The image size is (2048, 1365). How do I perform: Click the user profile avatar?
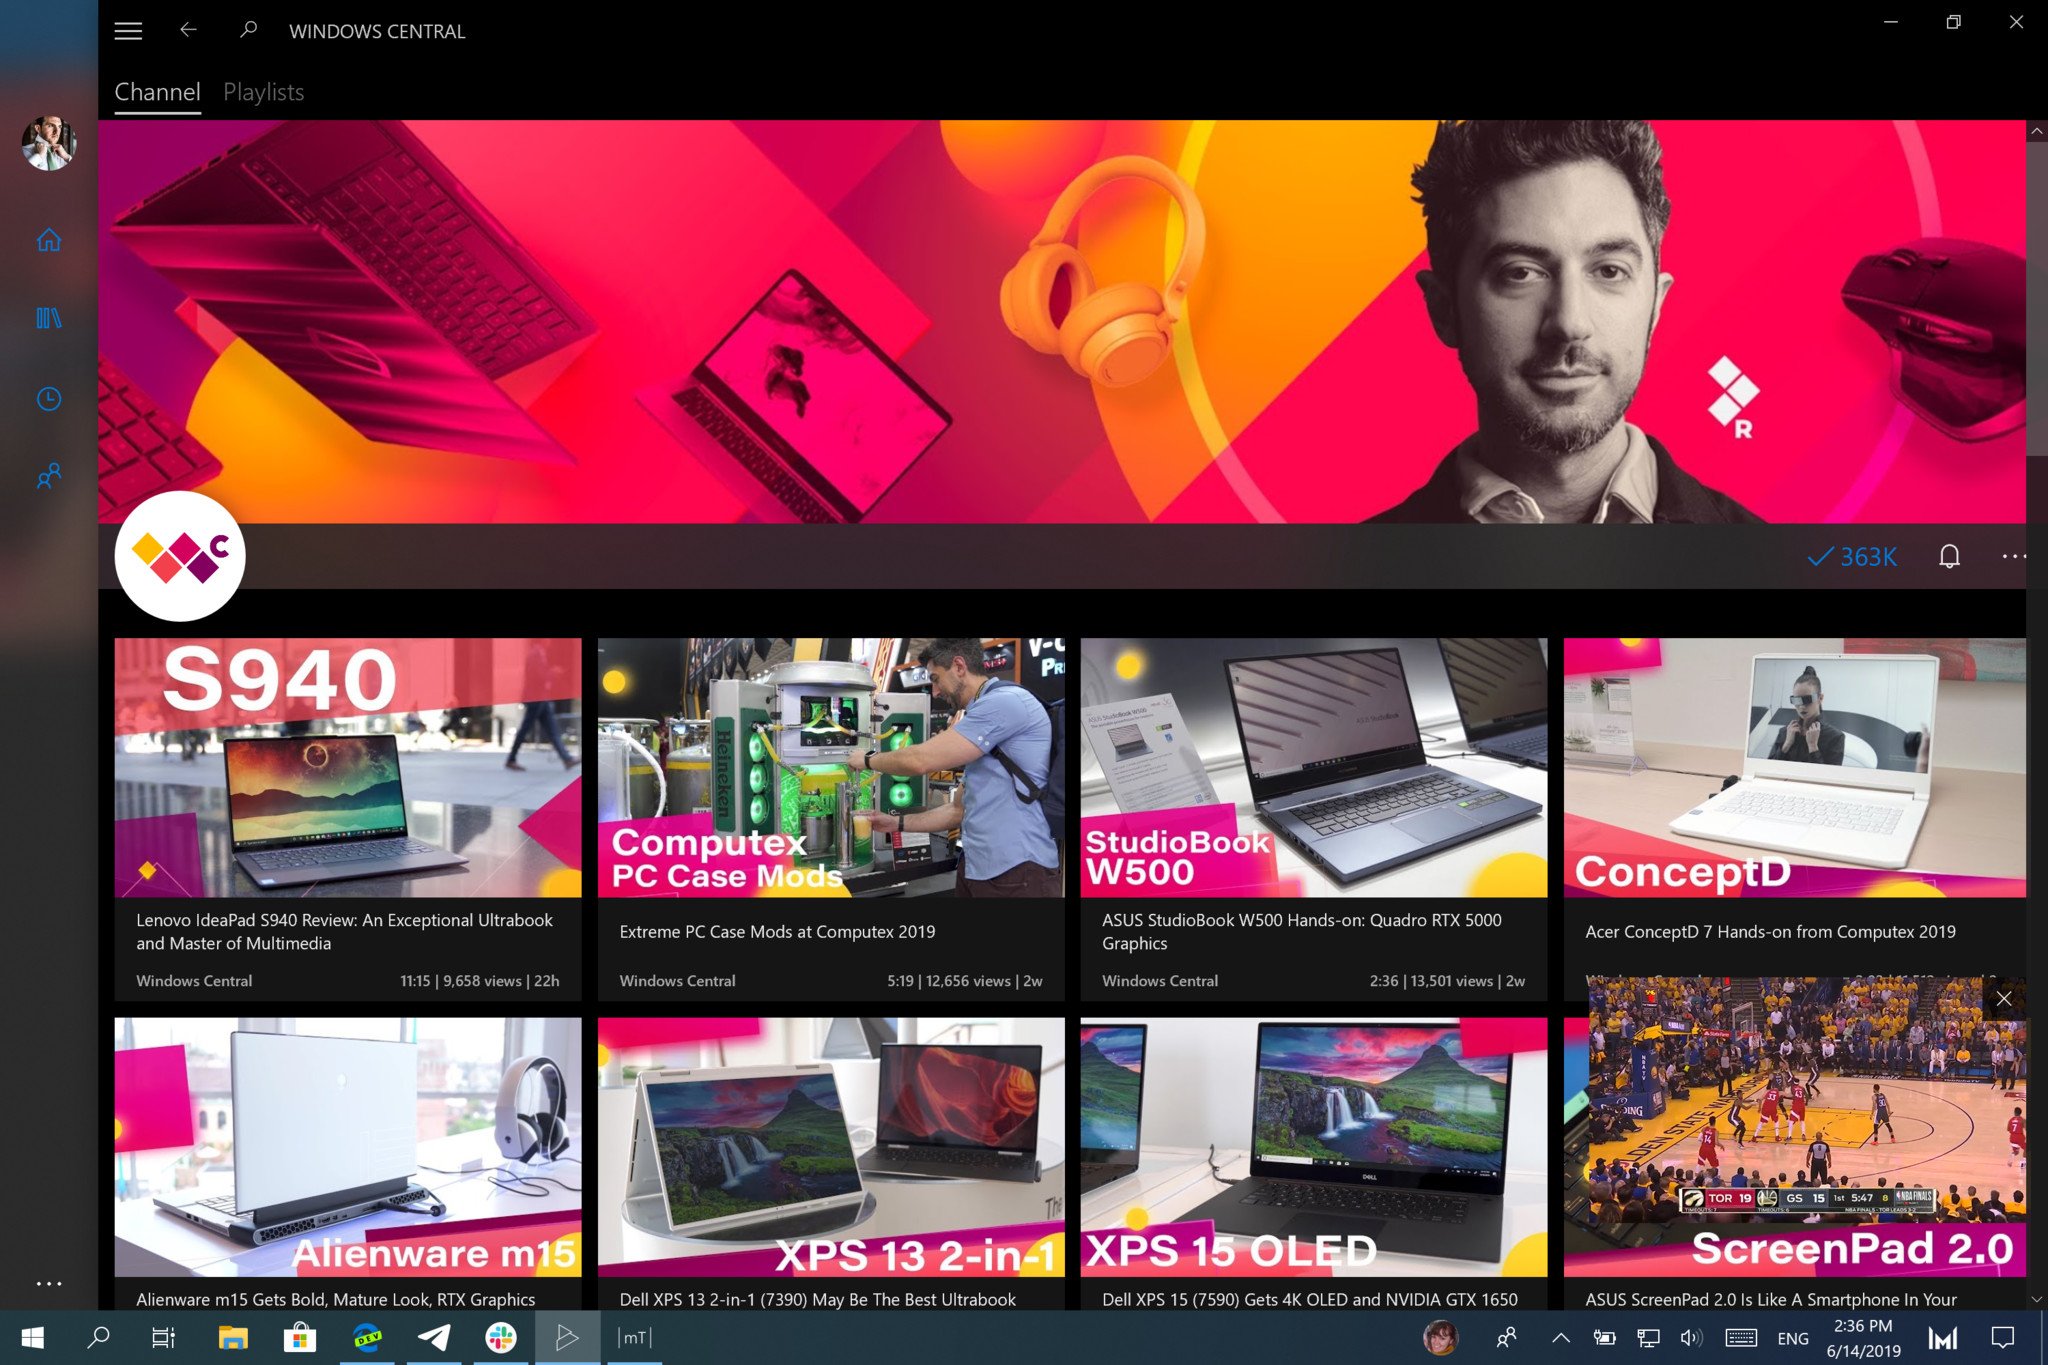[x=48, y=143]
